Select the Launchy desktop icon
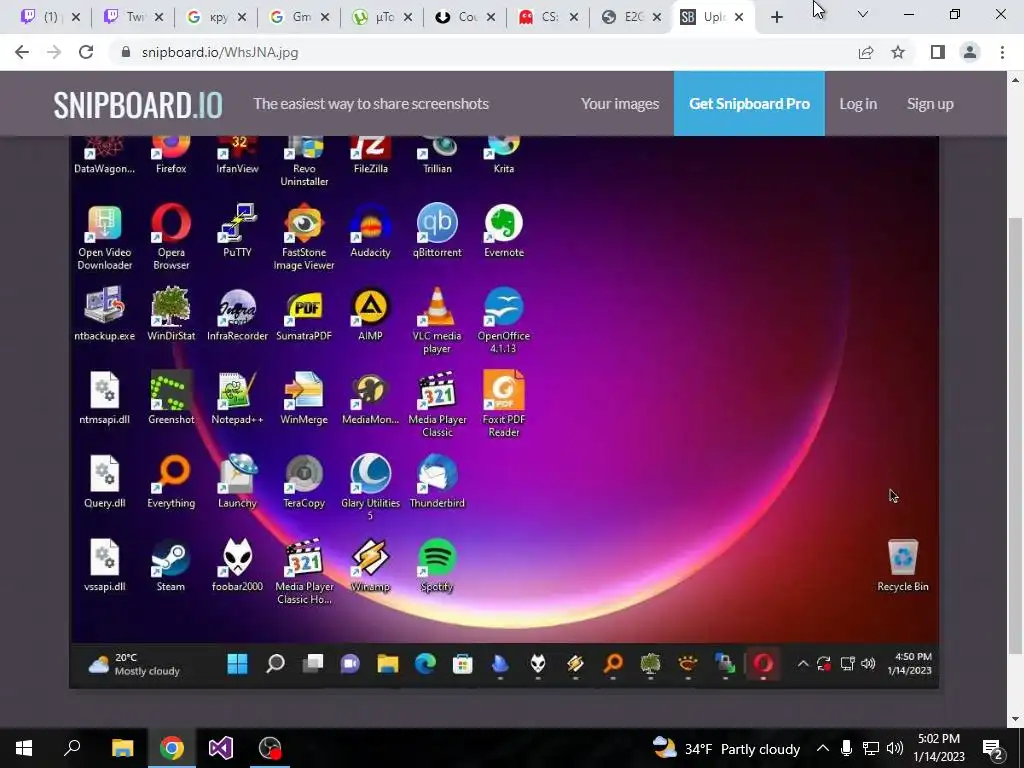 point(237,481)
